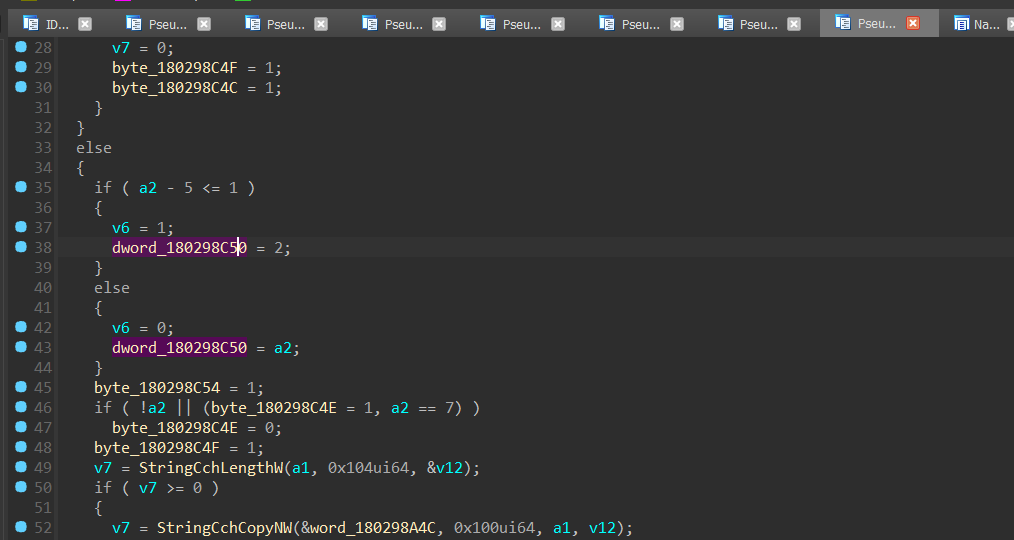
Task: Close the active Pseu... tab with red X
Action: (912, 23)
